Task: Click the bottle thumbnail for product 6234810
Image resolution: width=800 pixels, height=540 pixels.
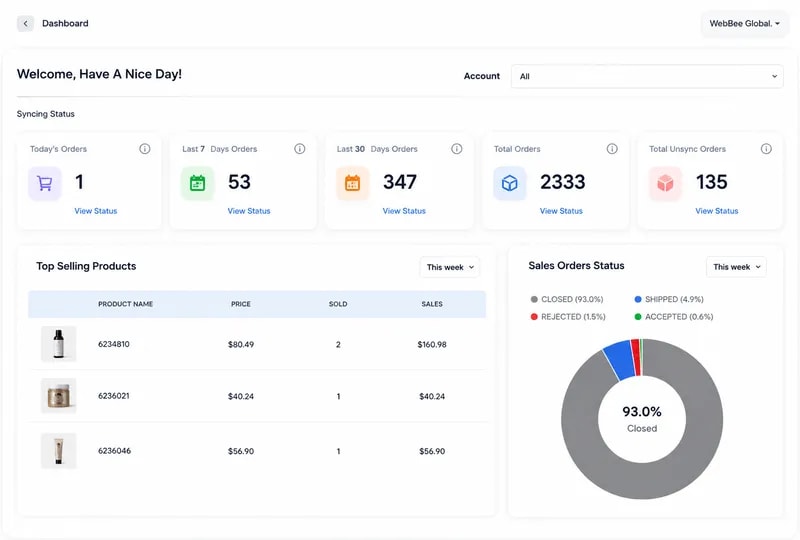Action: [59, 344]
